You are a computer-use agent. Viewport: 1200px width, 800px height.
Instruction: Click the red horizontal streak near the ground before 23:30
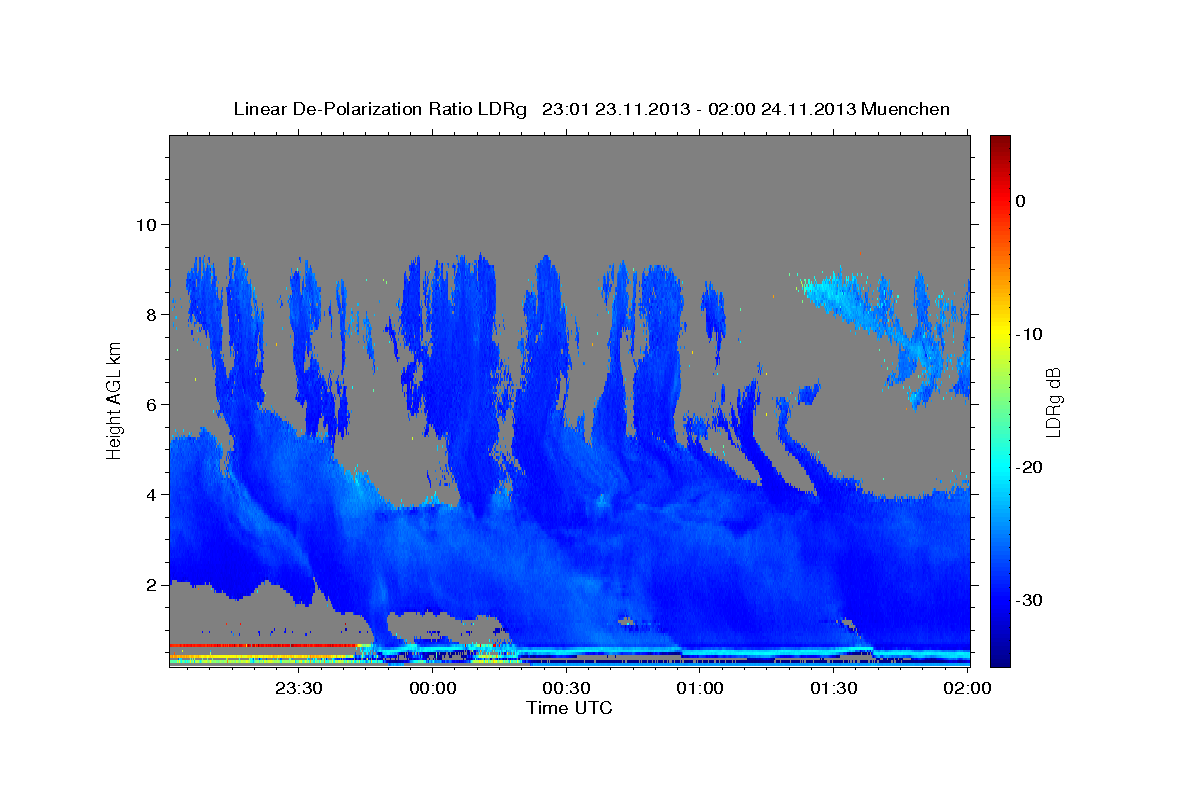(264, 645)
